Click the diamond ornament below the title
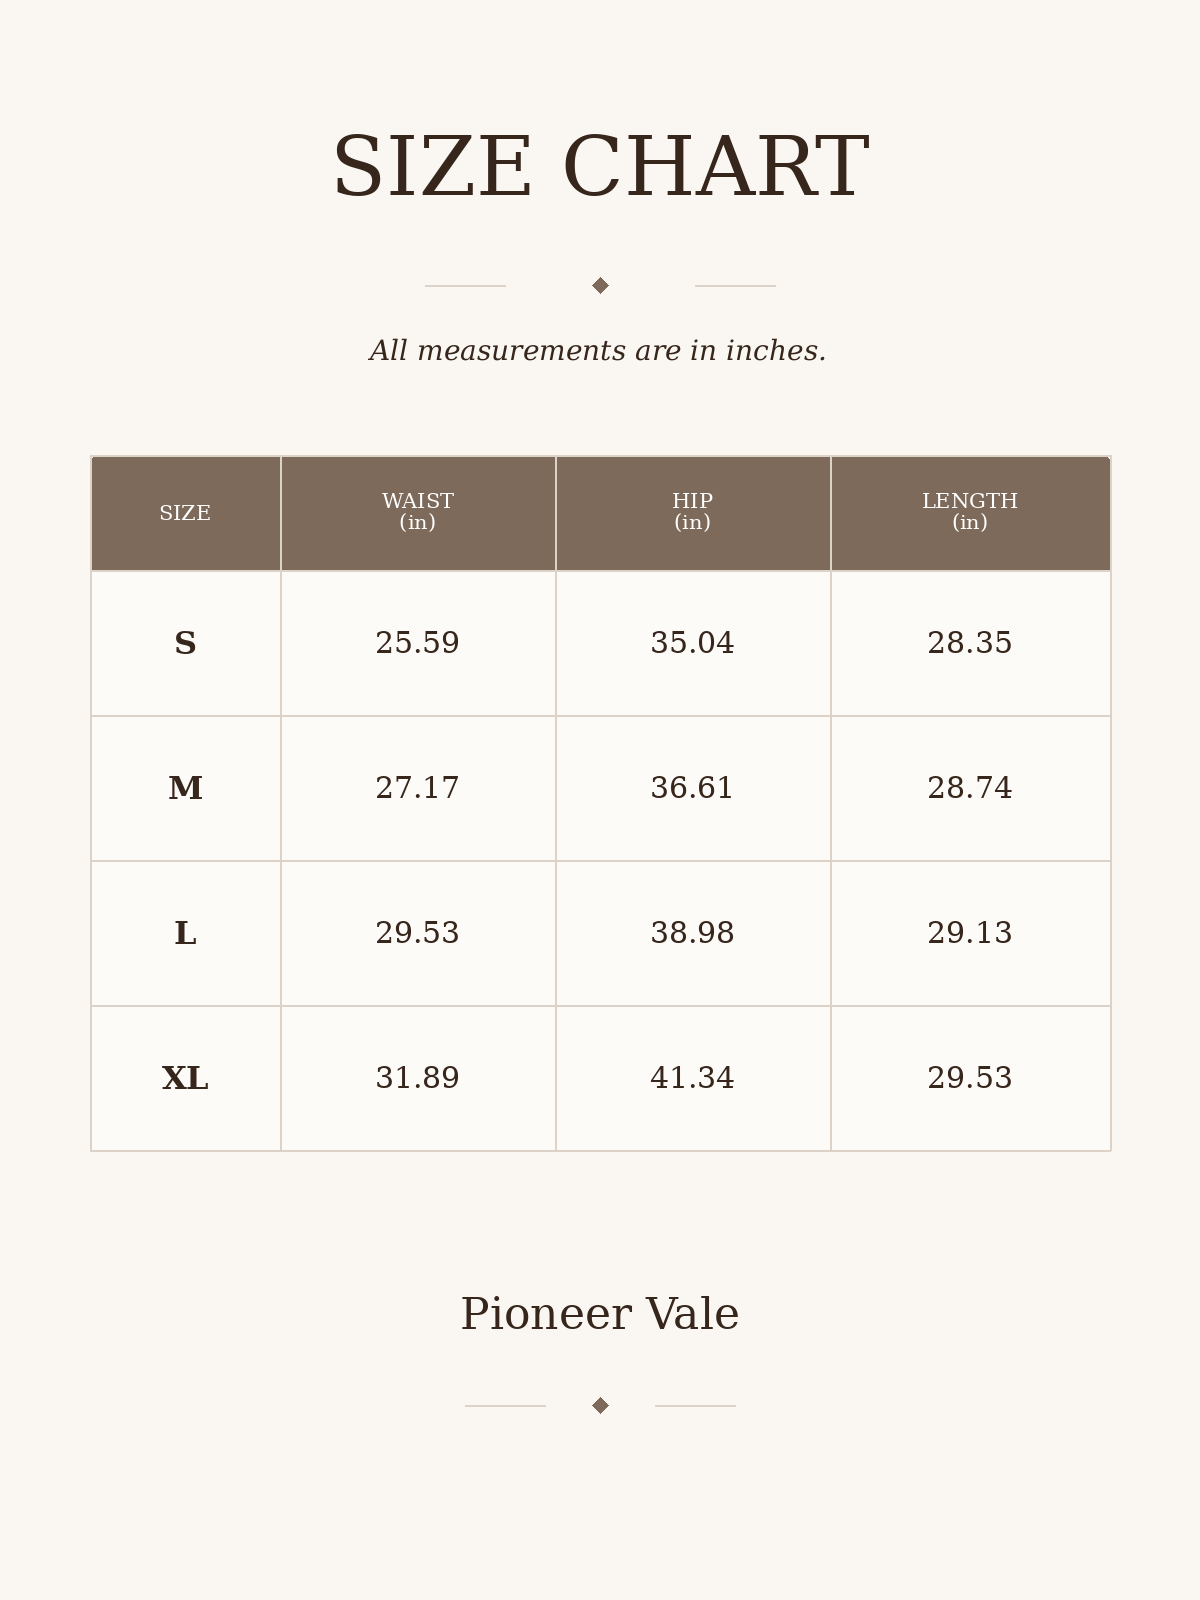Image resolution: width=1200 pixels, height=1600 pixels. pyautogui.click(x=600, y=286)
